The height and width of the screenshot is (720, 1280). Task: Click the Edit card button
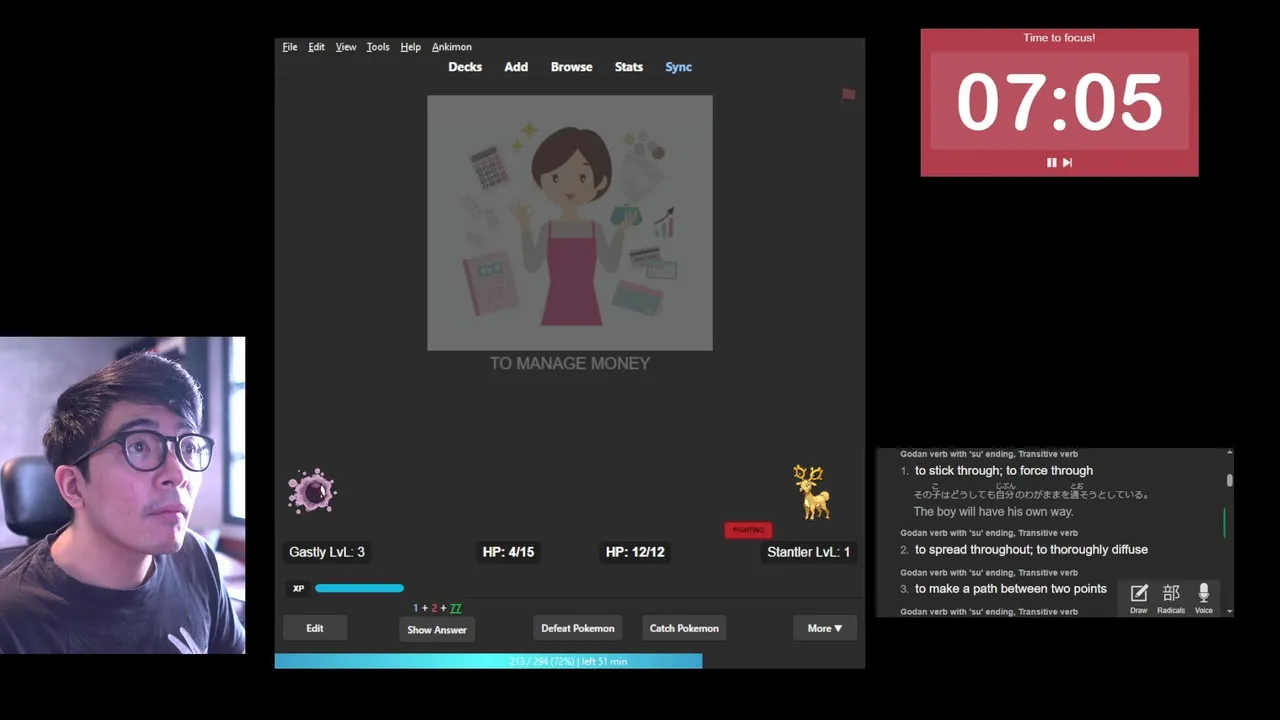point(315,628)
